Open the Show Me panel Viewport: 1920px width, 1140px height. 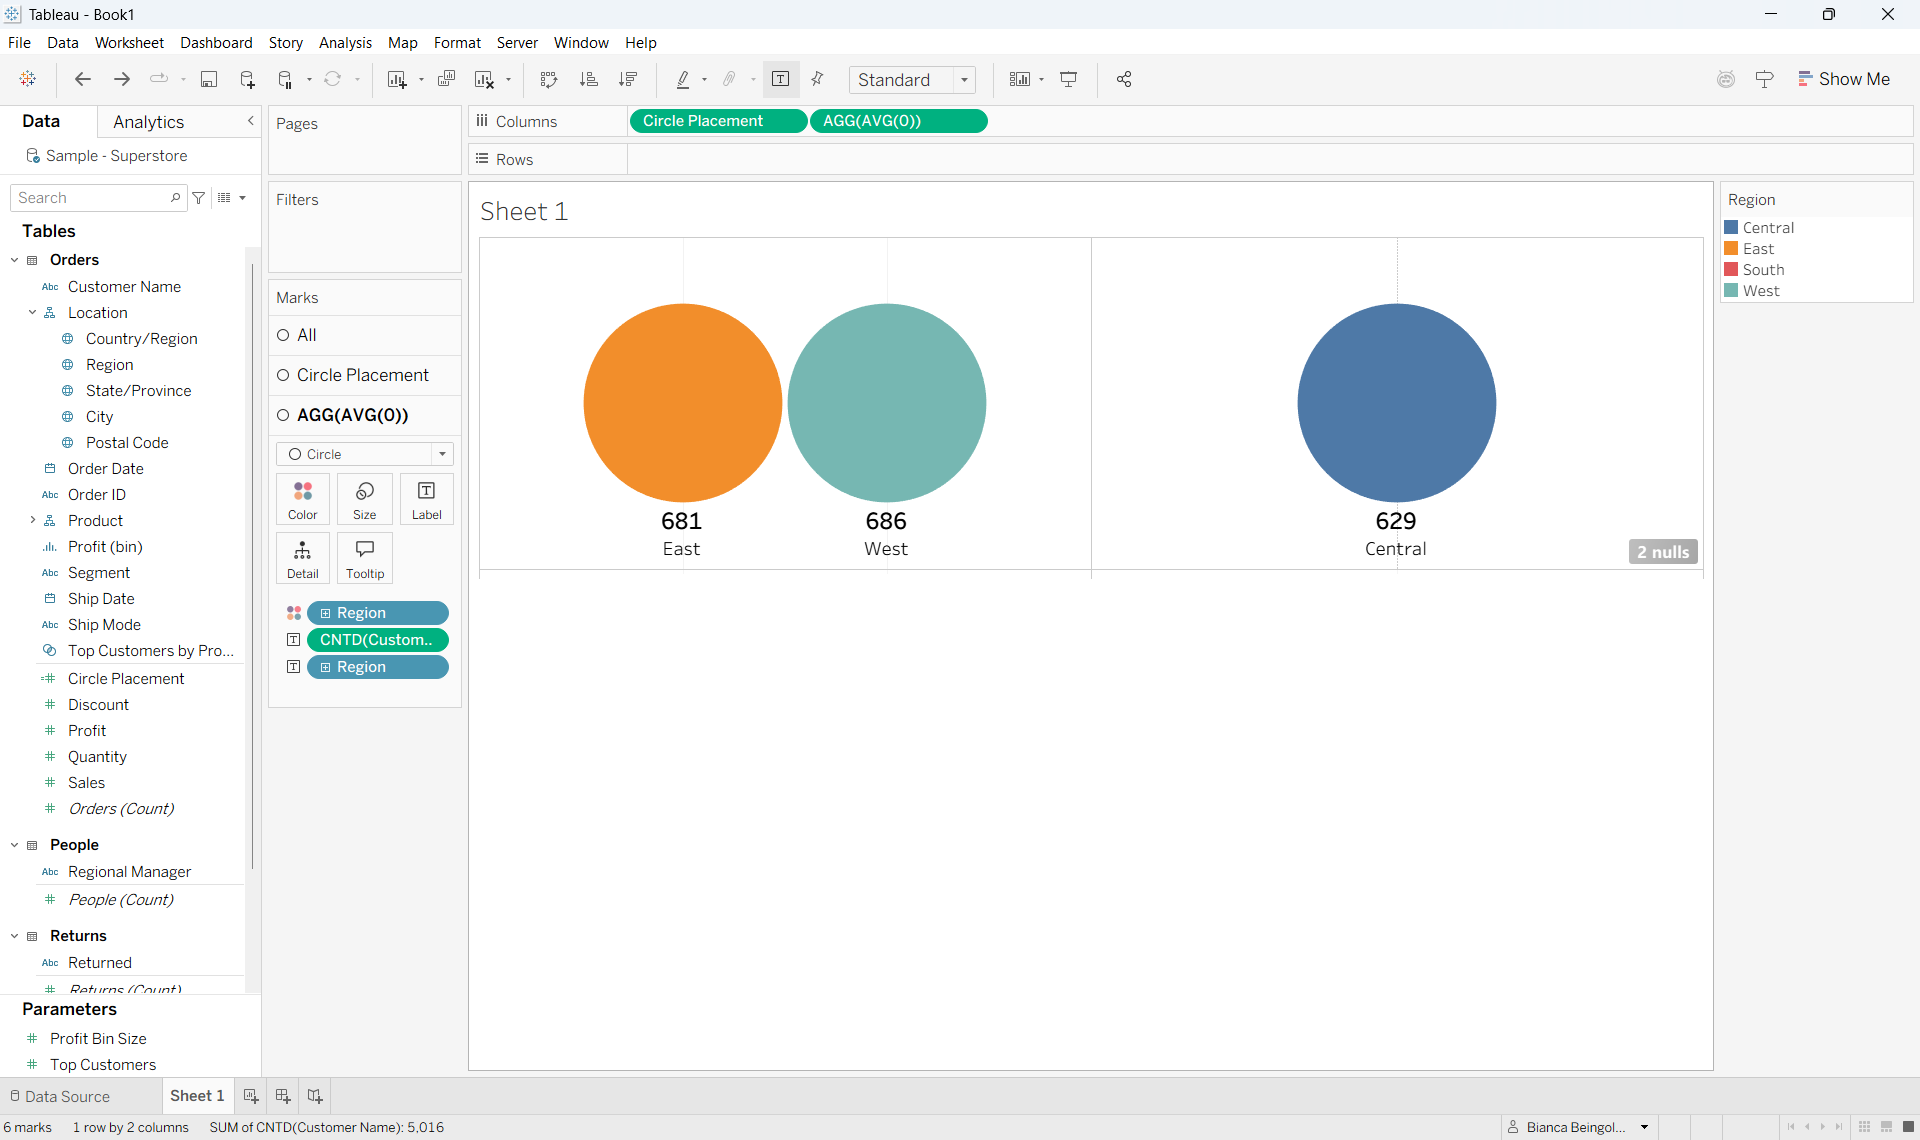pos(1844,79)
